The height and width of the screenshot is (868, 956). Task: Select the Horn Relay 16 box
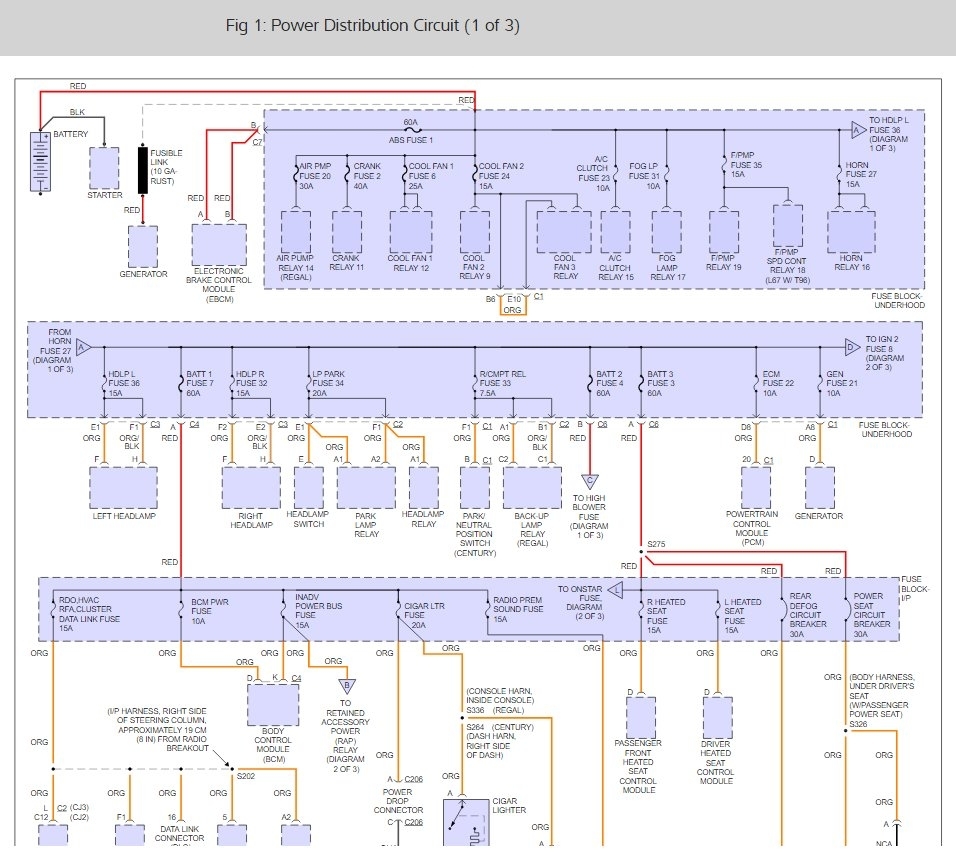click(x=851, y=232)
